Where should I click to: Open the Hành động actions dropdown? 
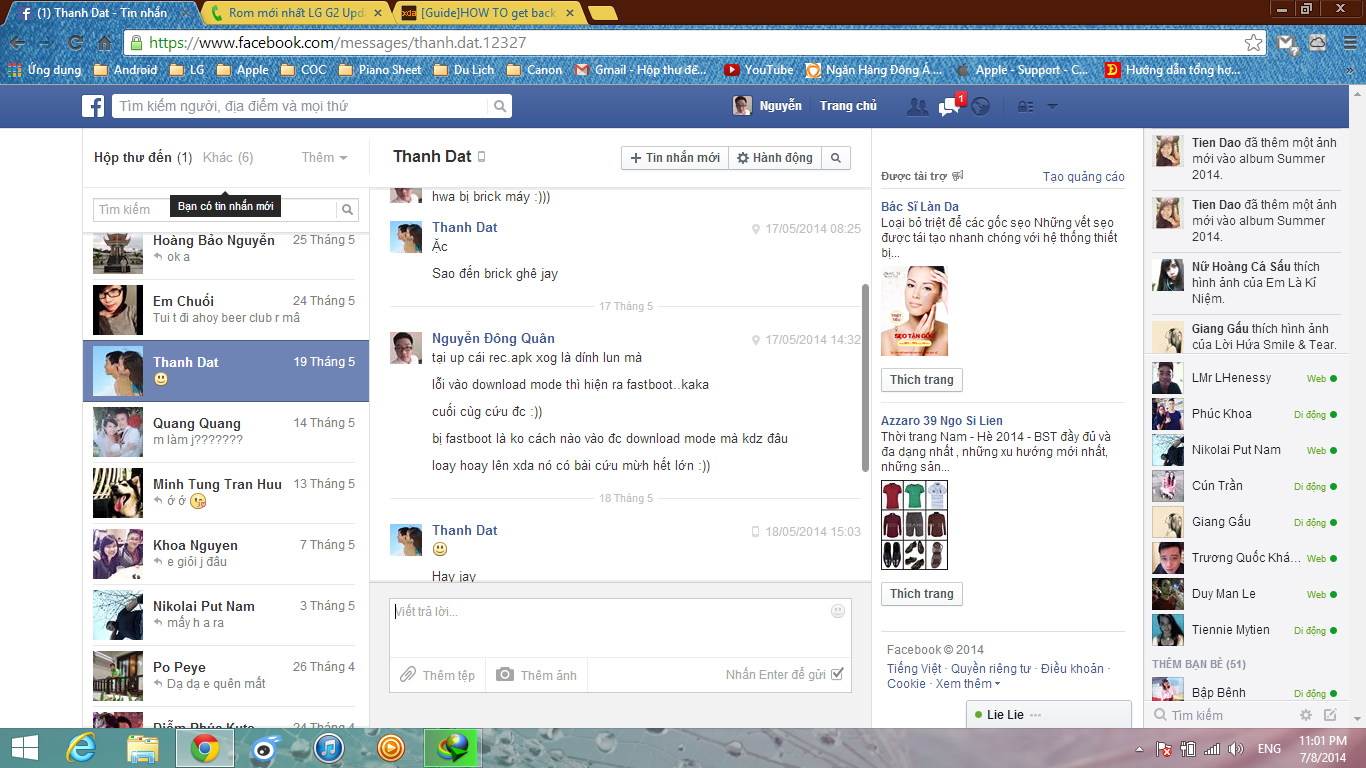pos(774,158)
